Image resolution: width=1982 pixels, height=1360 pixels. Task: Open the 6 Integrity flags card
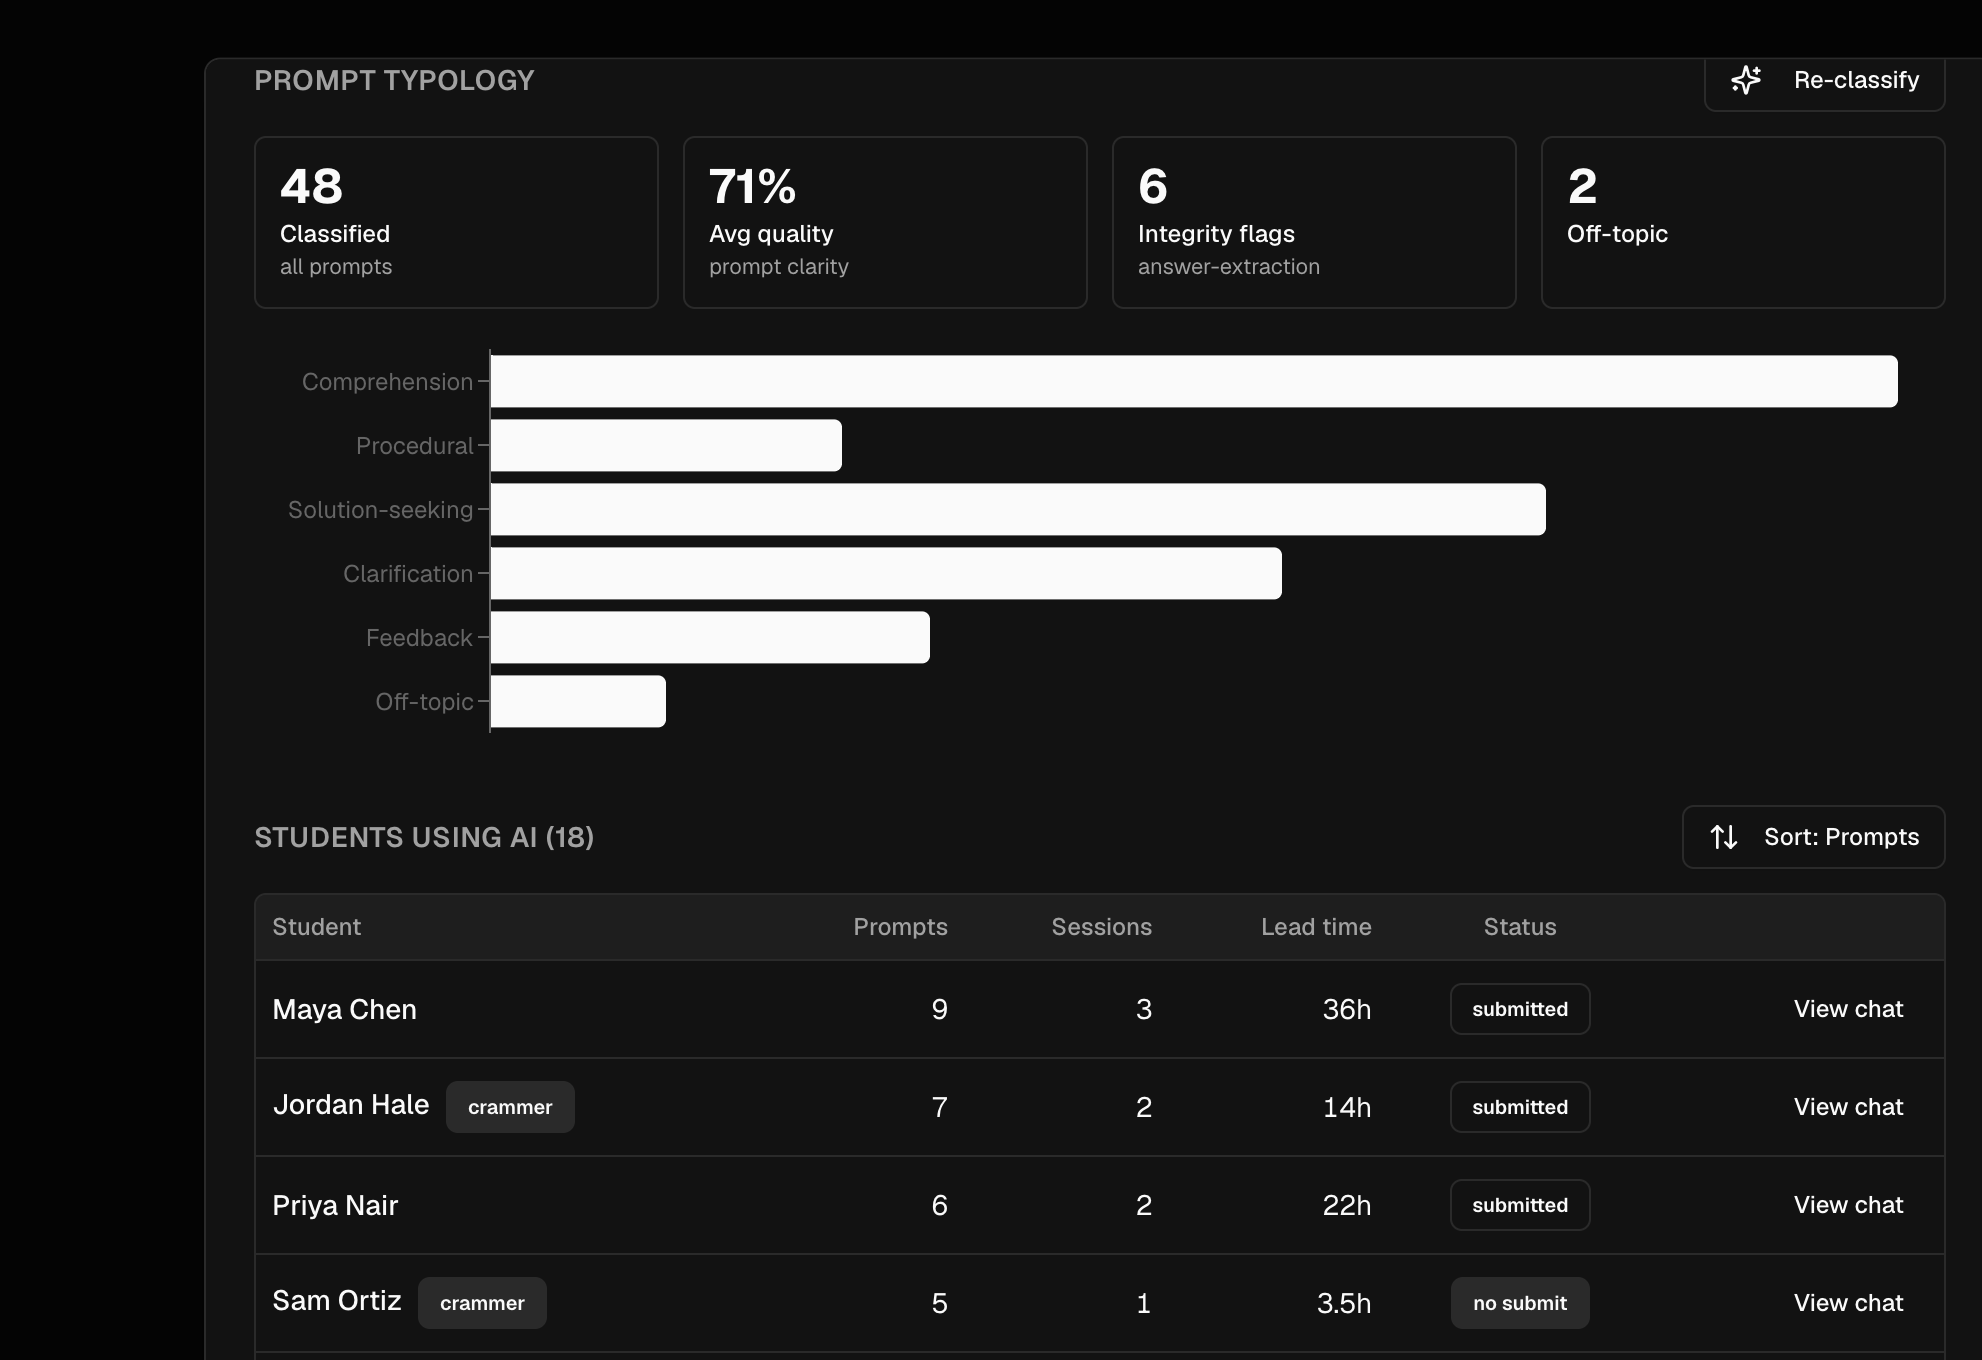coord(1314,222)
